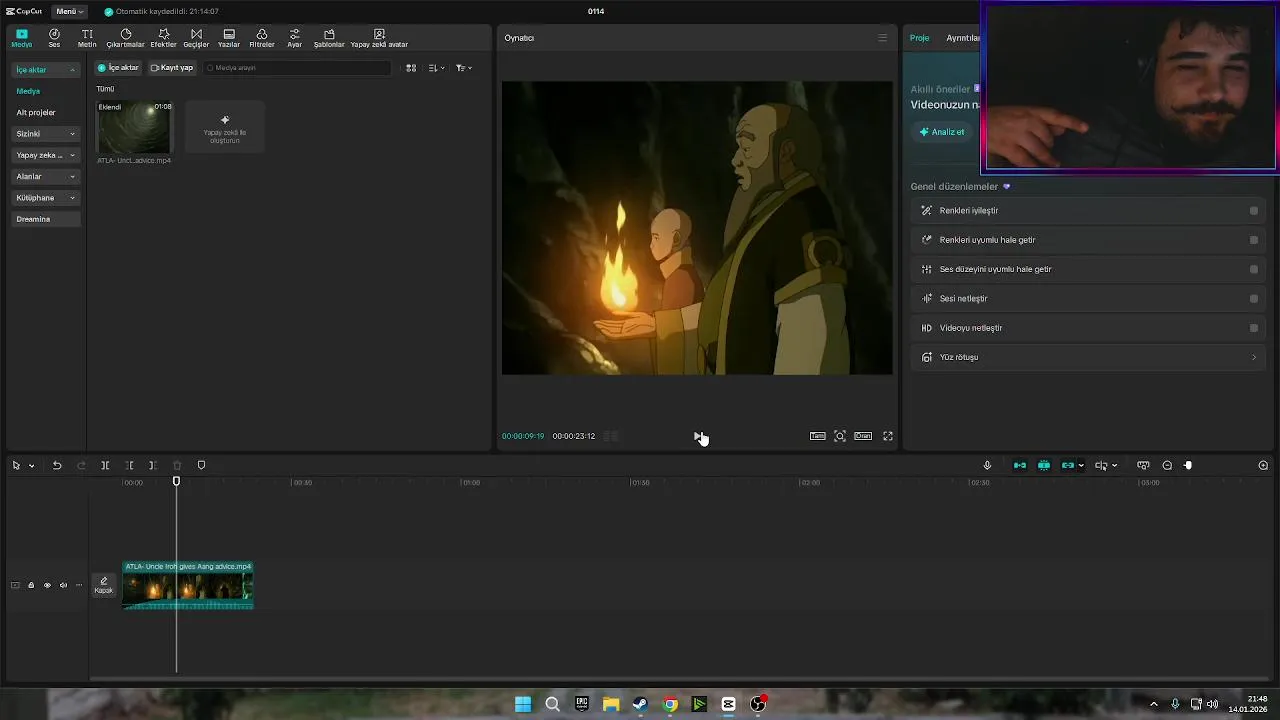Click the zoom slider handle on timeline
This screenshot has width=1280, height=720.
(x=1188, y=465)
